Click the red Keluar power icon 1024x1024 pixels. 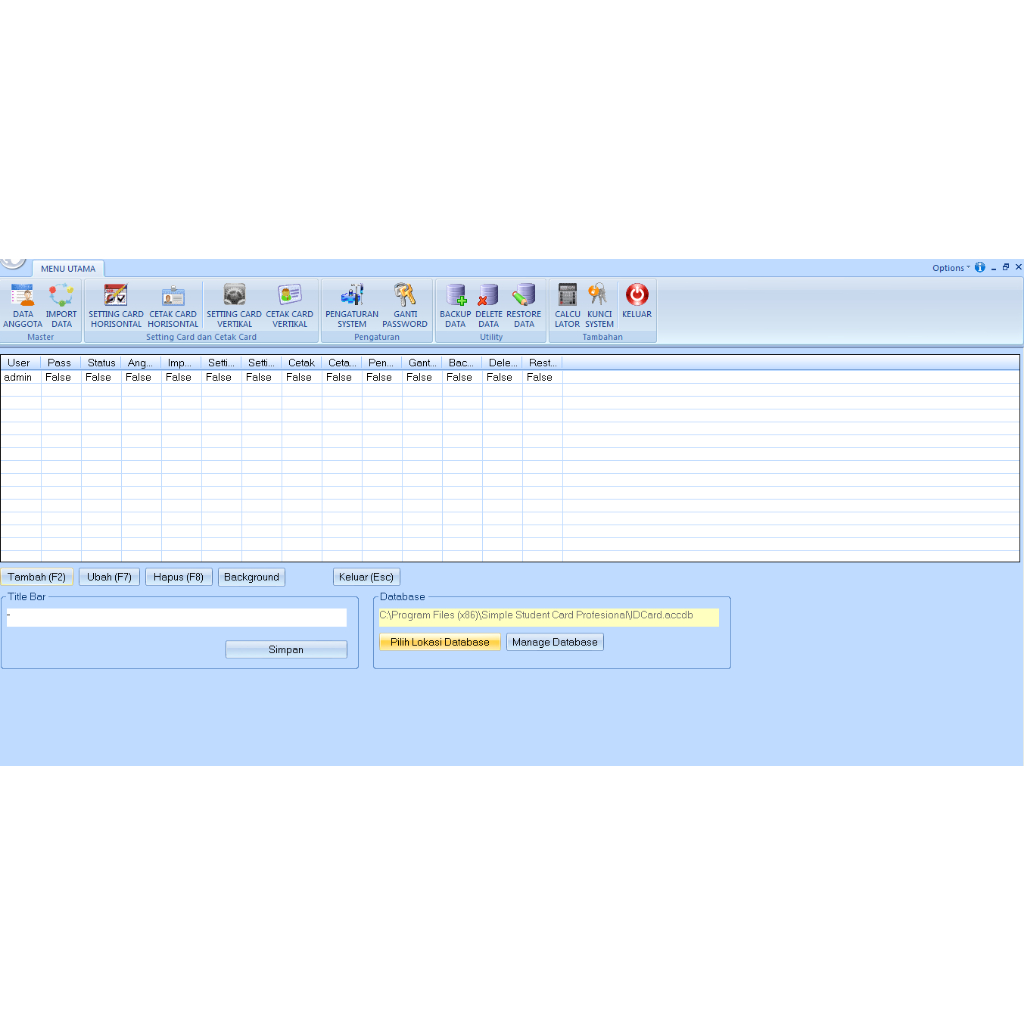coord(637,300)
